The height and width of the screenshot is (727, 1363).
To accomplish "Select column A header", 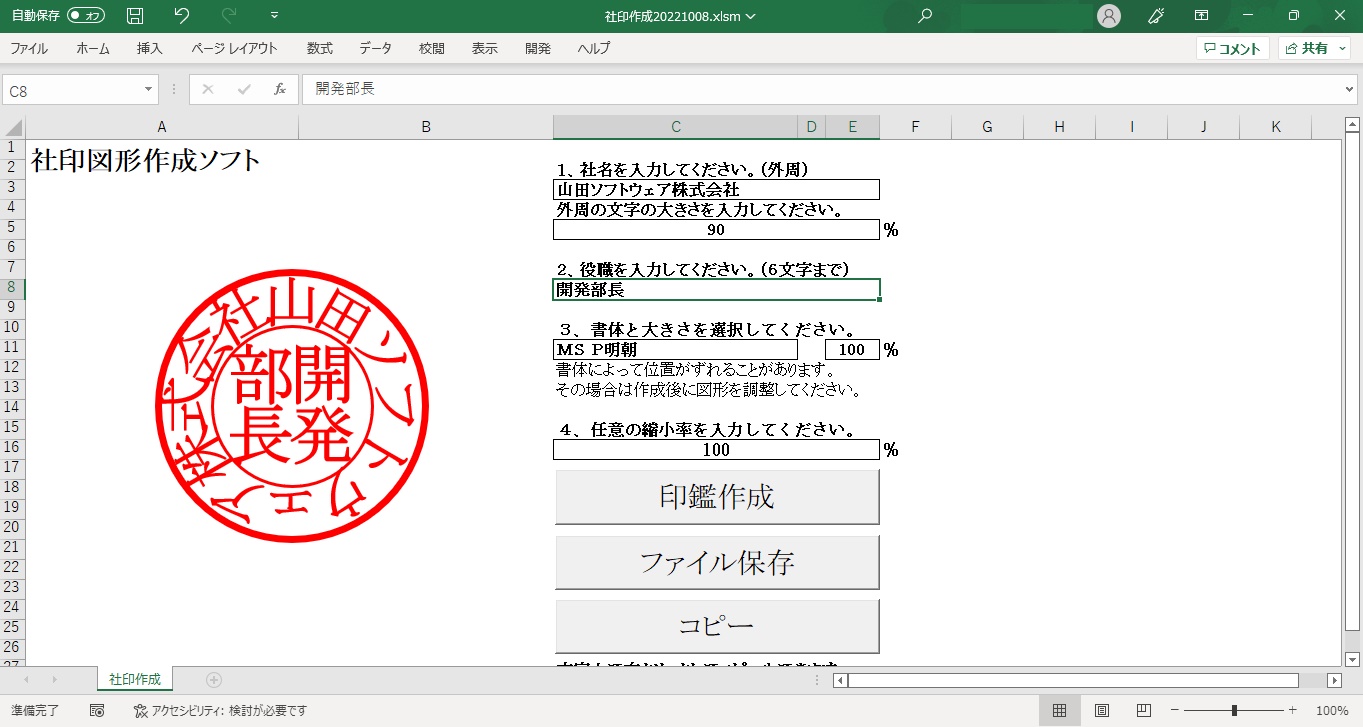I will tap(162, 127).
